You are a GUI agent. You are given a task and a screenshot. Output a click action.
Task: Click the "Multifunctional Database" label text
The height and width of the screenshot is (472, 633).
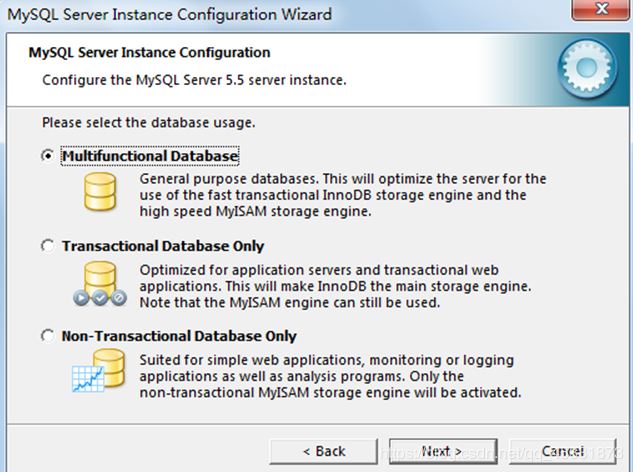click(150, 157)
